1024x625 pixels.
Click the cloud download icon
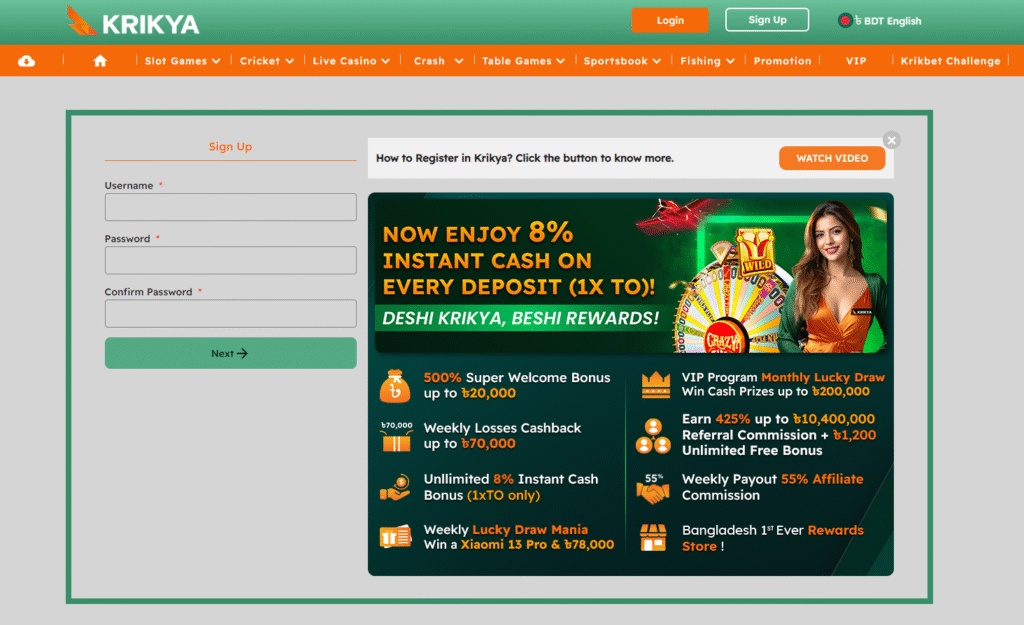(27, 61)
